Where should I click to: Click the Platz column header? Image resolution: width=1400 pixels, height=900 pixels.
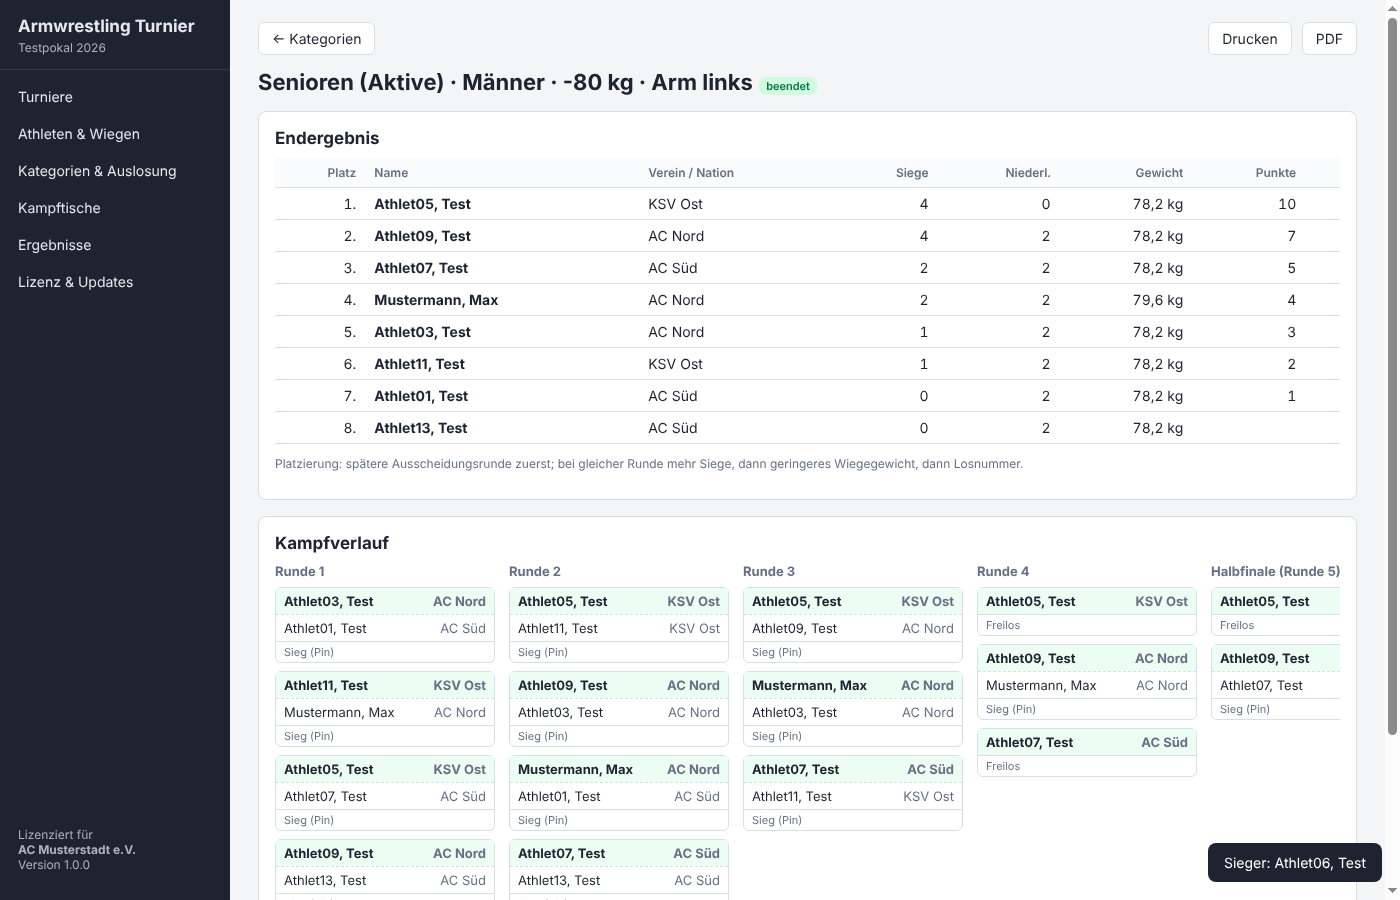point(341,173)
